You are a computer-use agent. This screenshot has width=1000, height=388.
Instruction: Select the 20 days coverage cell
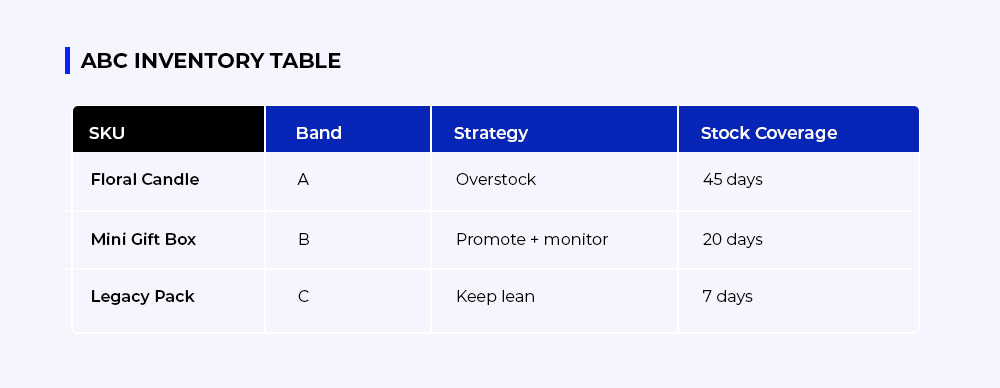tap(798, 240)
